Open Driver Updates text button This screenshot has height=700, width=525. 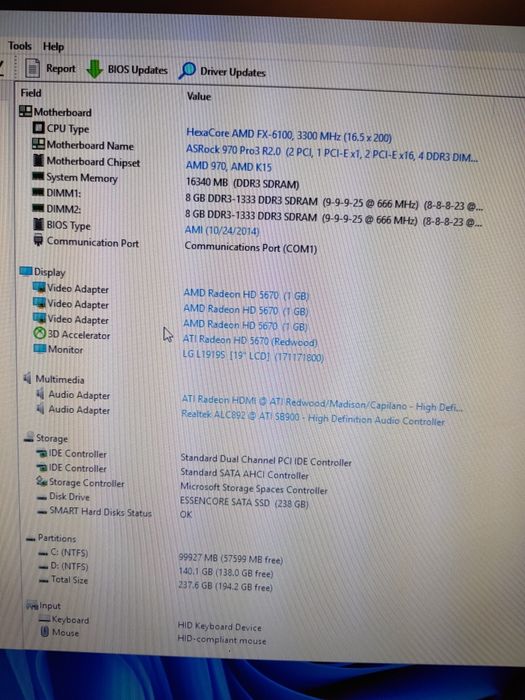[233, 72]
